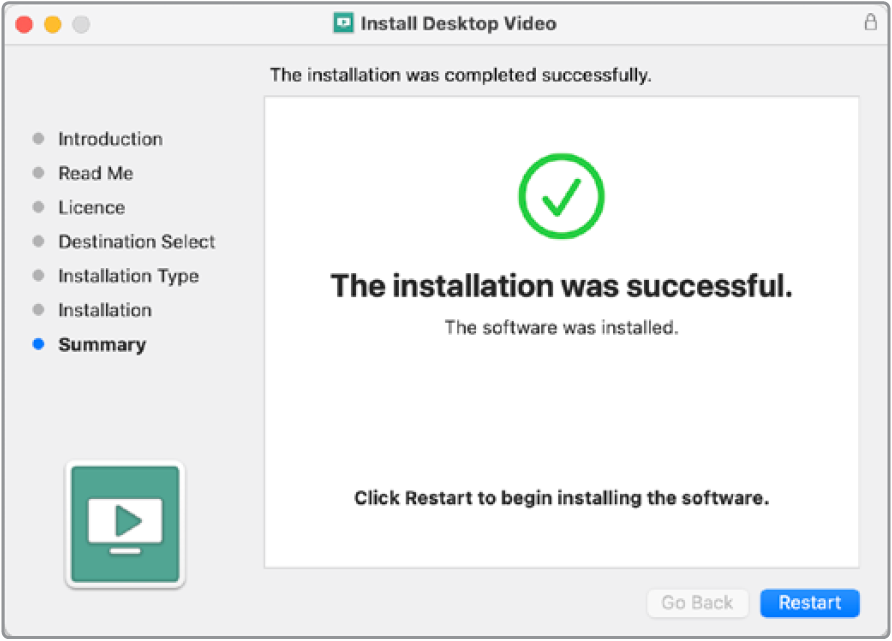Image resolution: width=892 pixels, height=641 pixels.
Task: Click the "Click Restart to begin" message
Action: pyautogui.click(x=561, y=498)
